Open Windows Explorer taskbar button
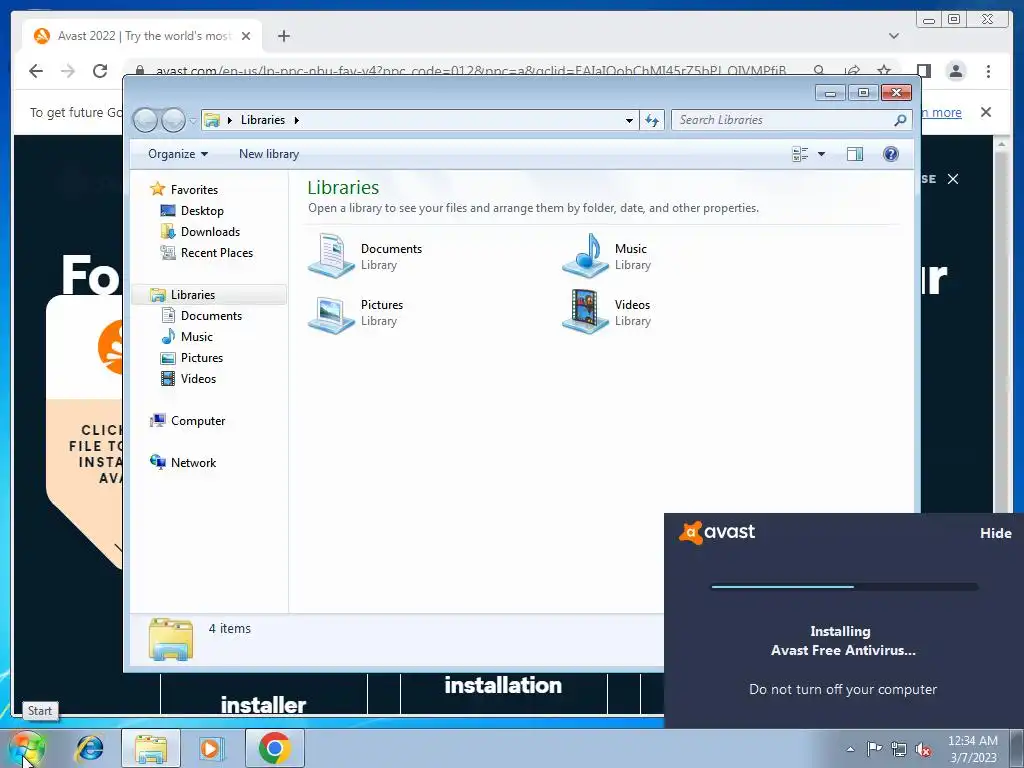The width and height of the screenshot is (1024, 768). point(151,748)
